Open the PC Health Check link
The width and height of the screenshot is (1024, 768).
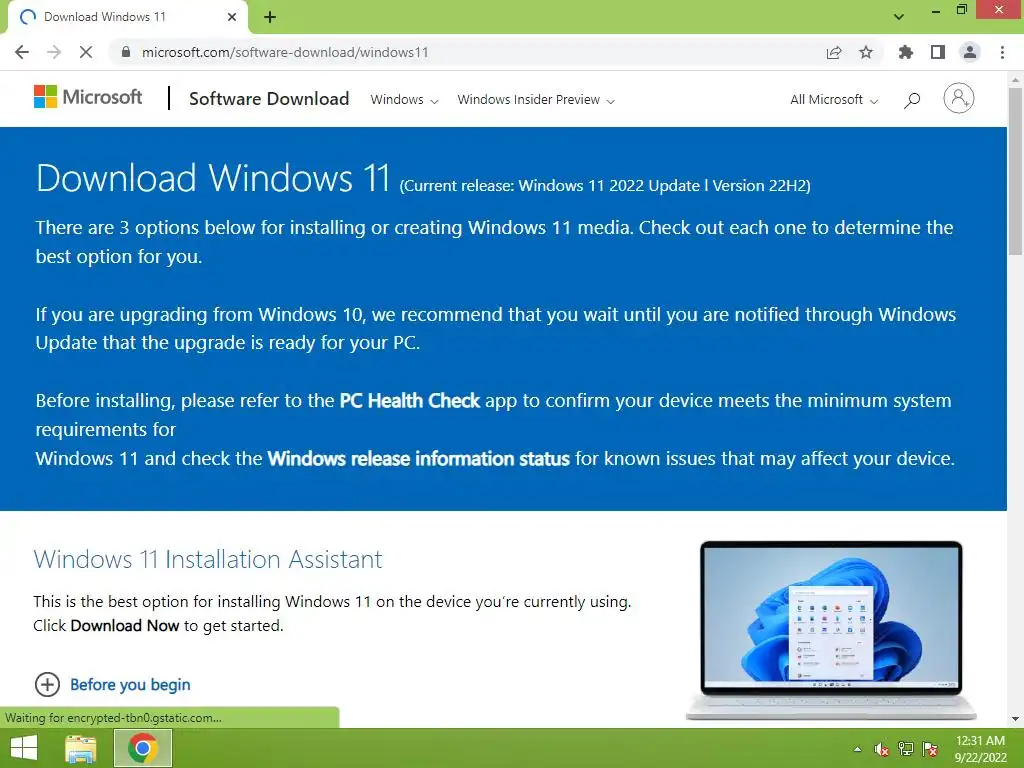(409, 400)
